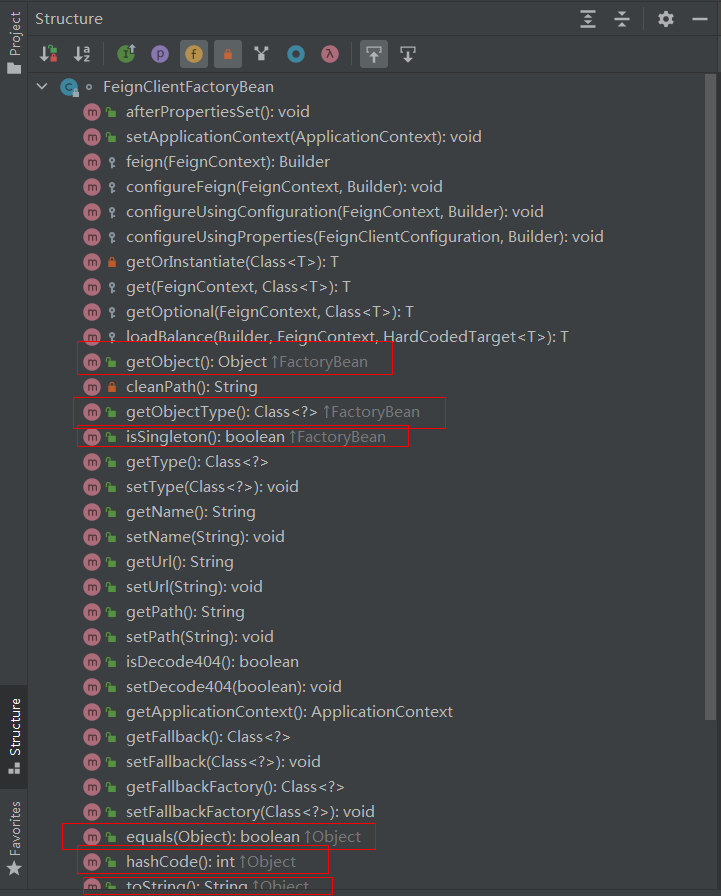Select getFallback(): Class<?>
The height and width of the screenshot is (896, 721).
[208, 737]
